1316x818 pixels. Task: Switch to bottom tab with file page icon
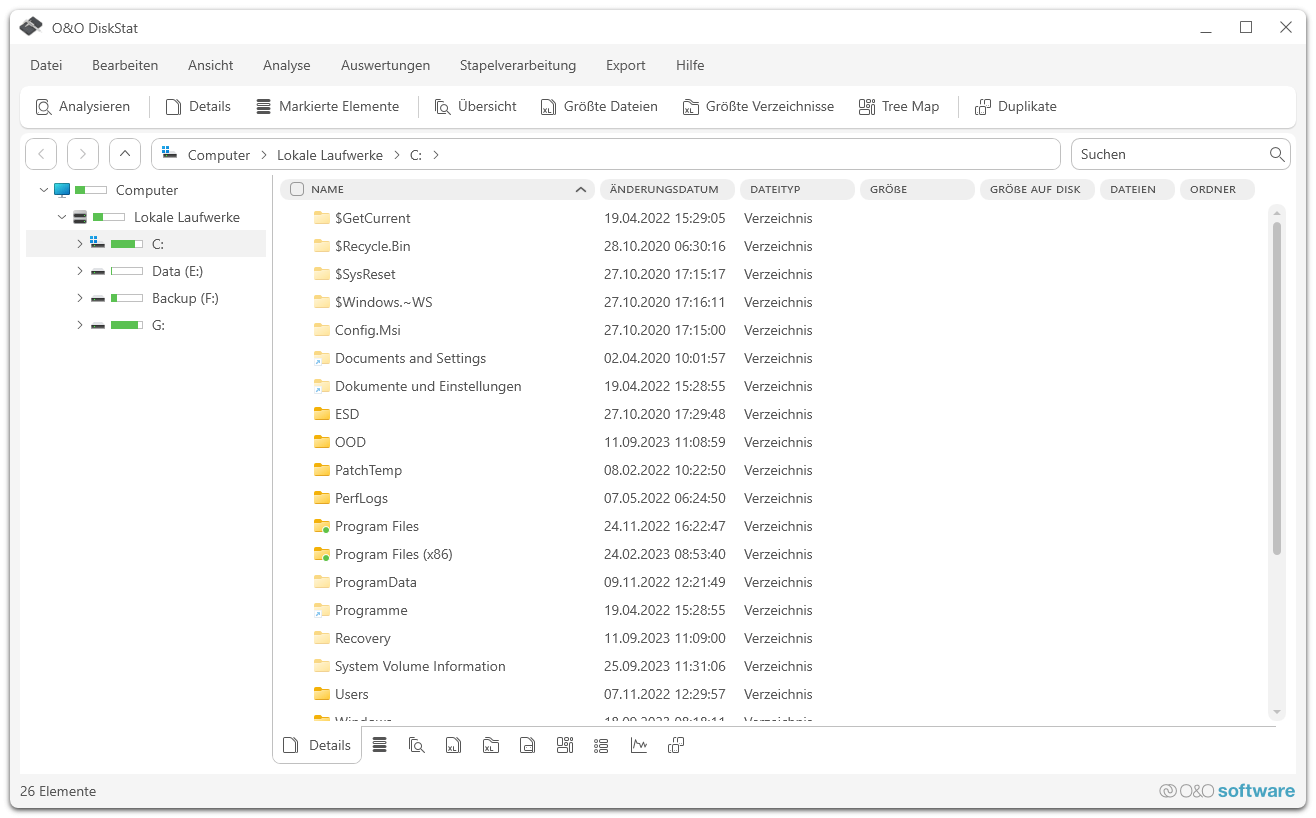coord(528,745)
